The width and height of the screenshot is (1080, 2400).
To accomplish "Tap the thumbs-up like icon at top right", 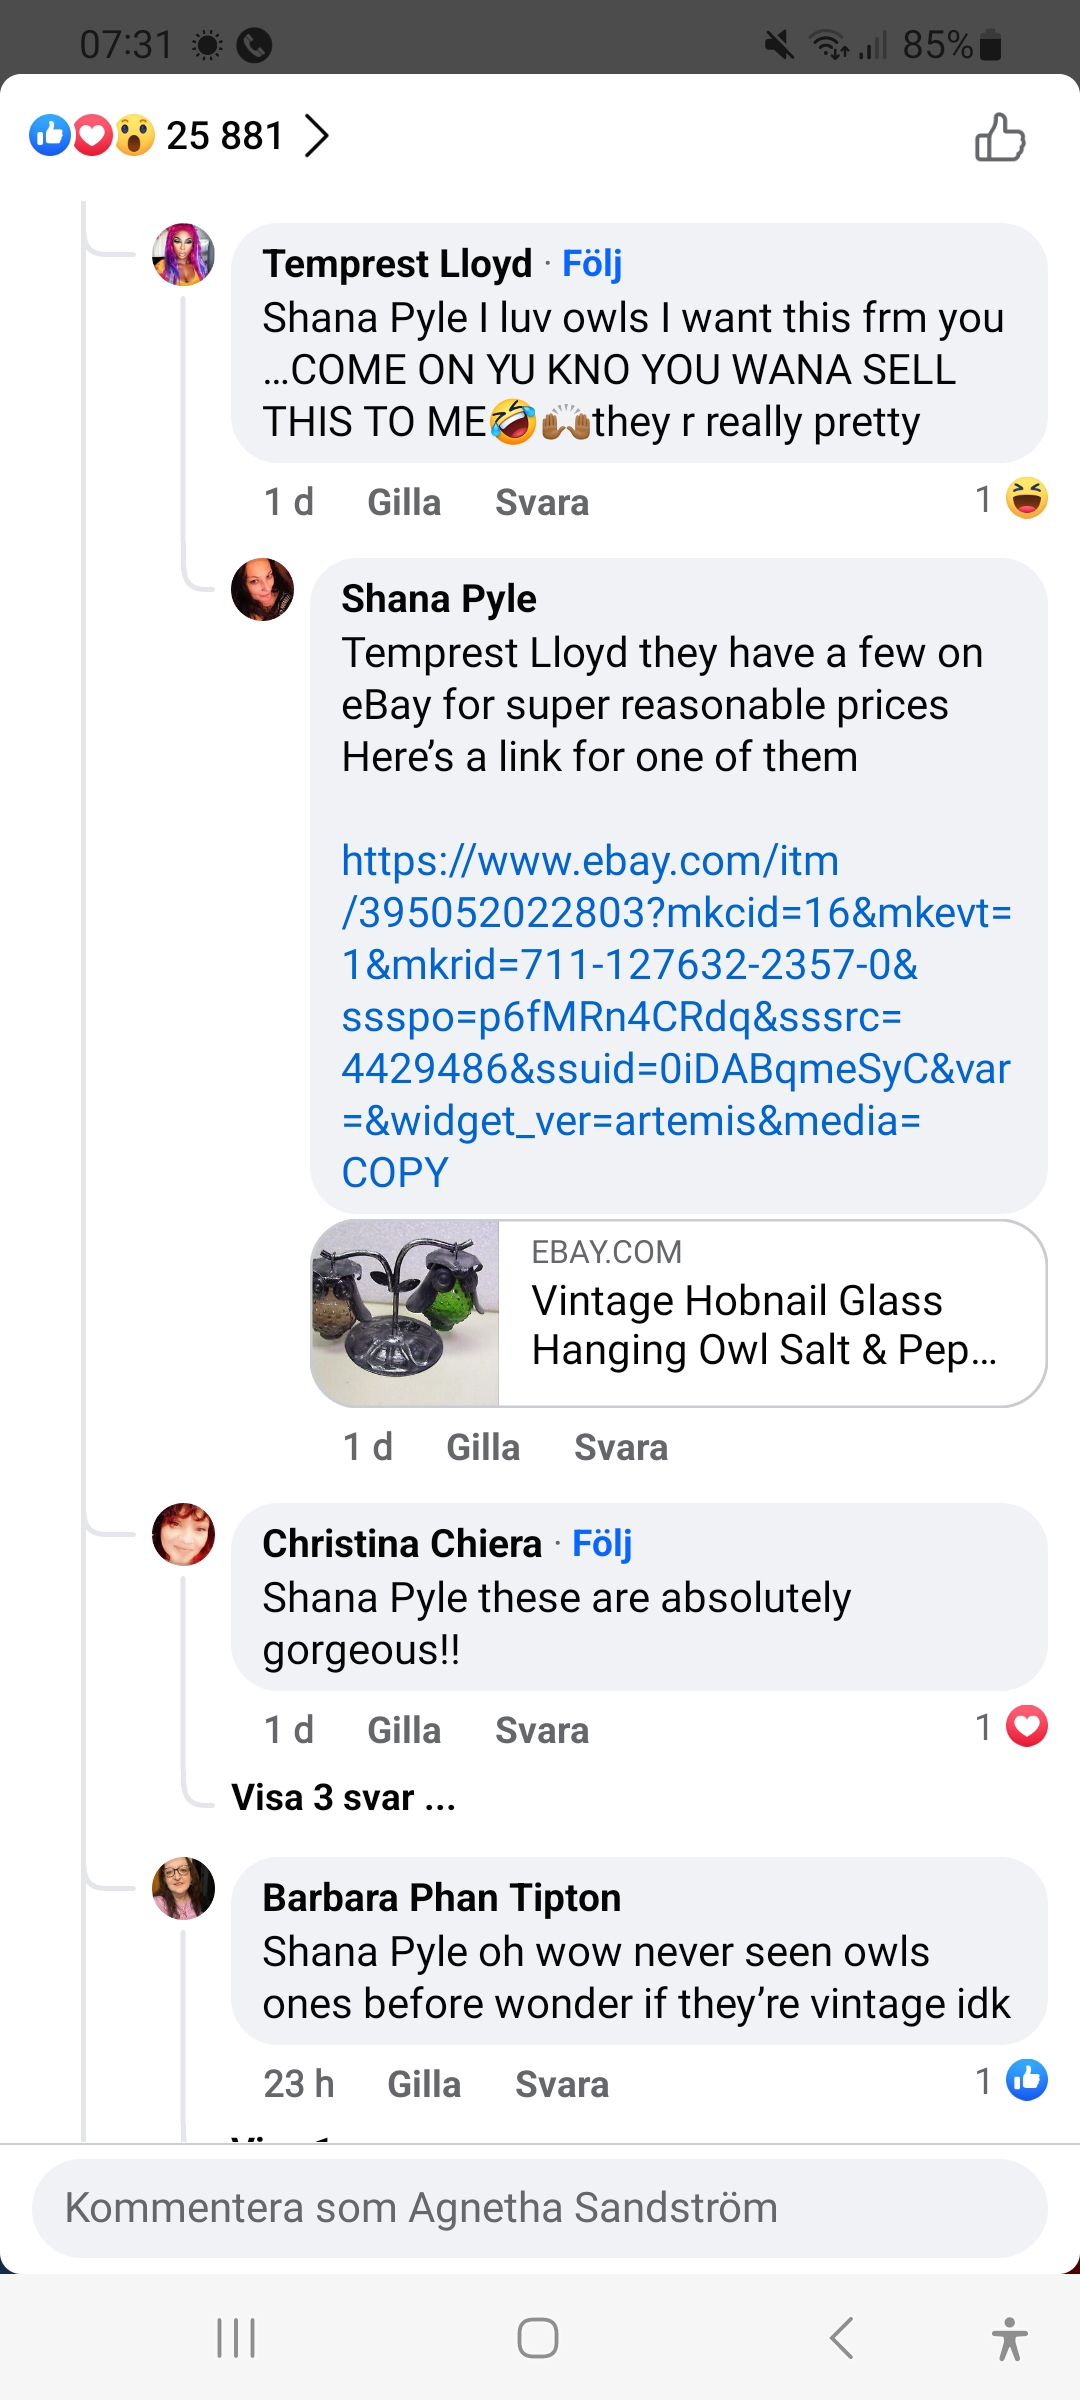I will pyautogui.click(x=1000, y=137).
